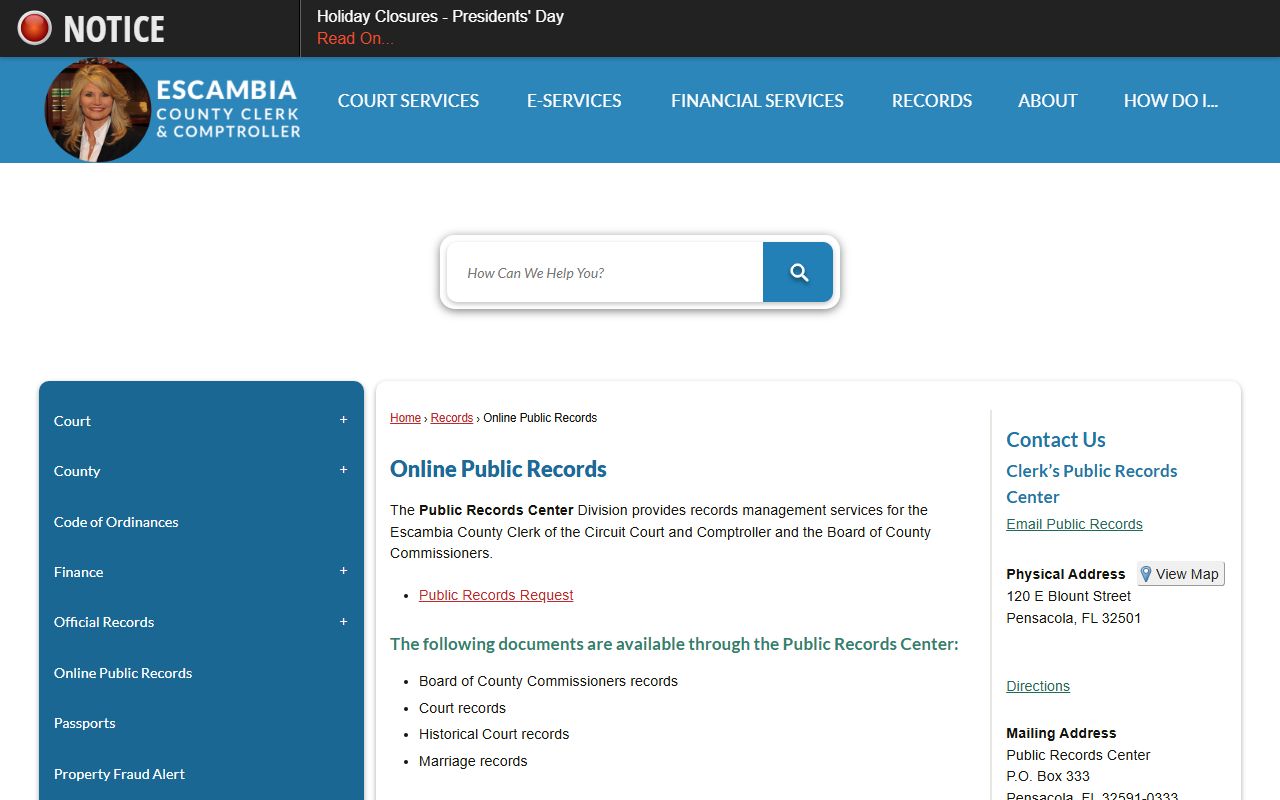Click Marriage records list item

(x=473, y=761)
